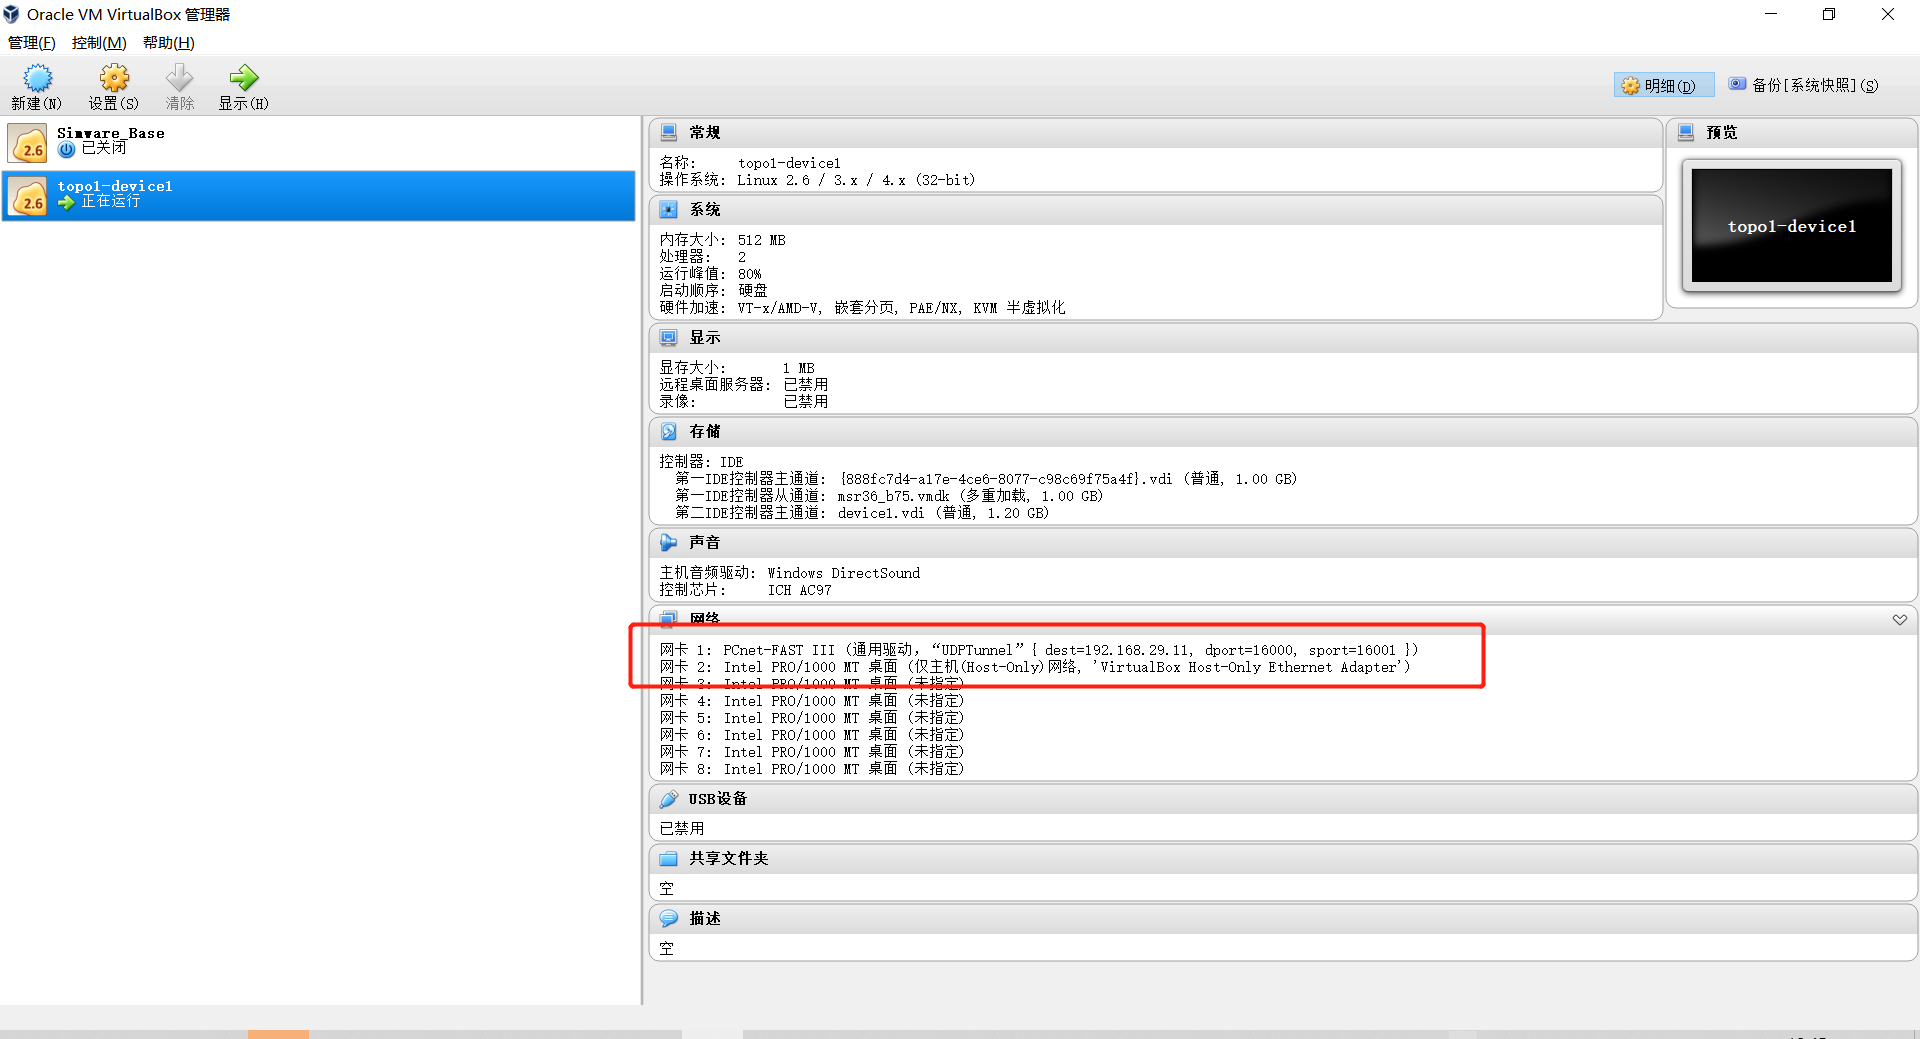Open the 管理(F) menu
This screenshot has height=1039, width=1920.
point(32,42)
